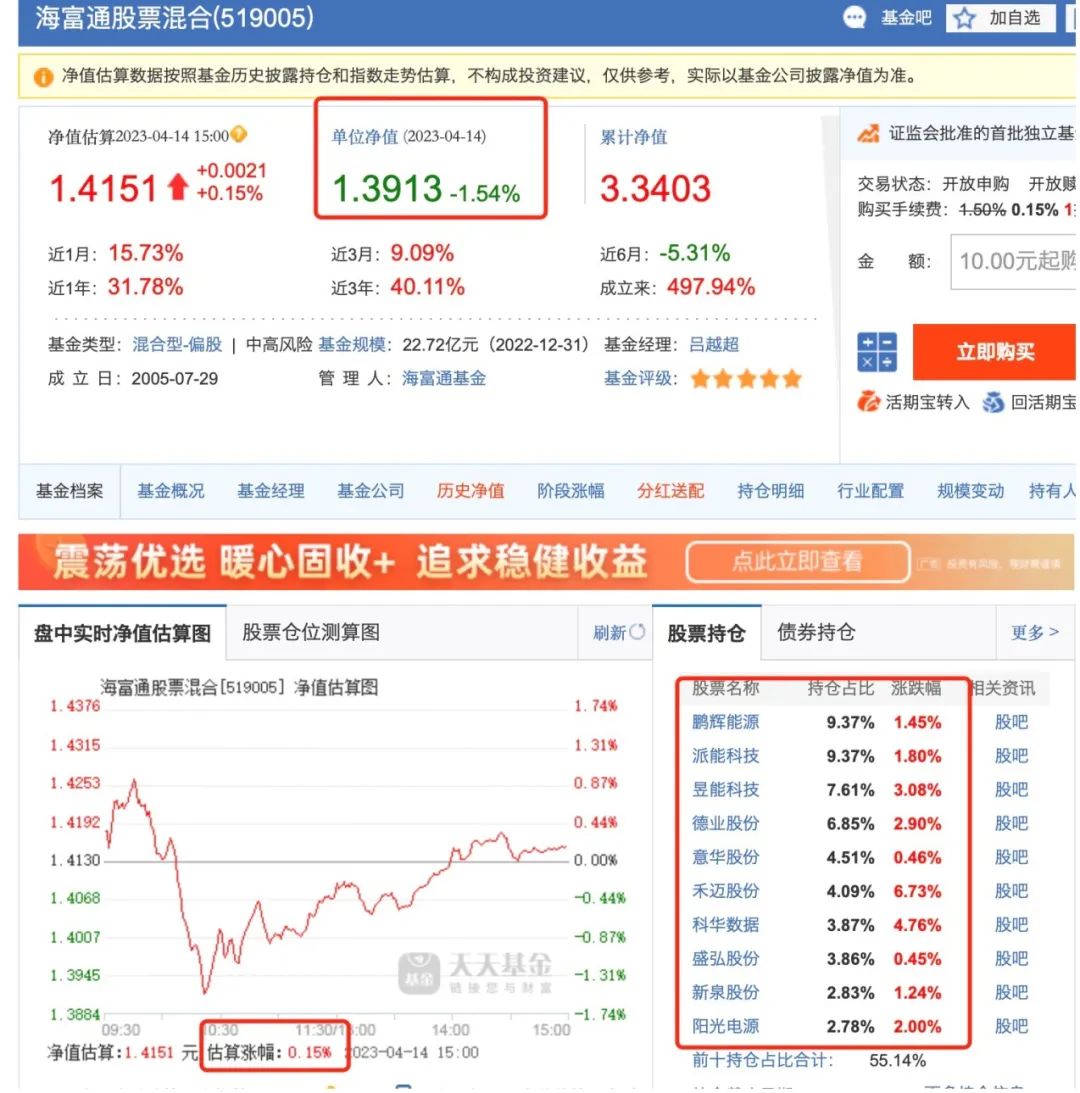1080x1093 pixels.
Task: Open the calculator icon beside 立即购买
Action: (877, 352)
